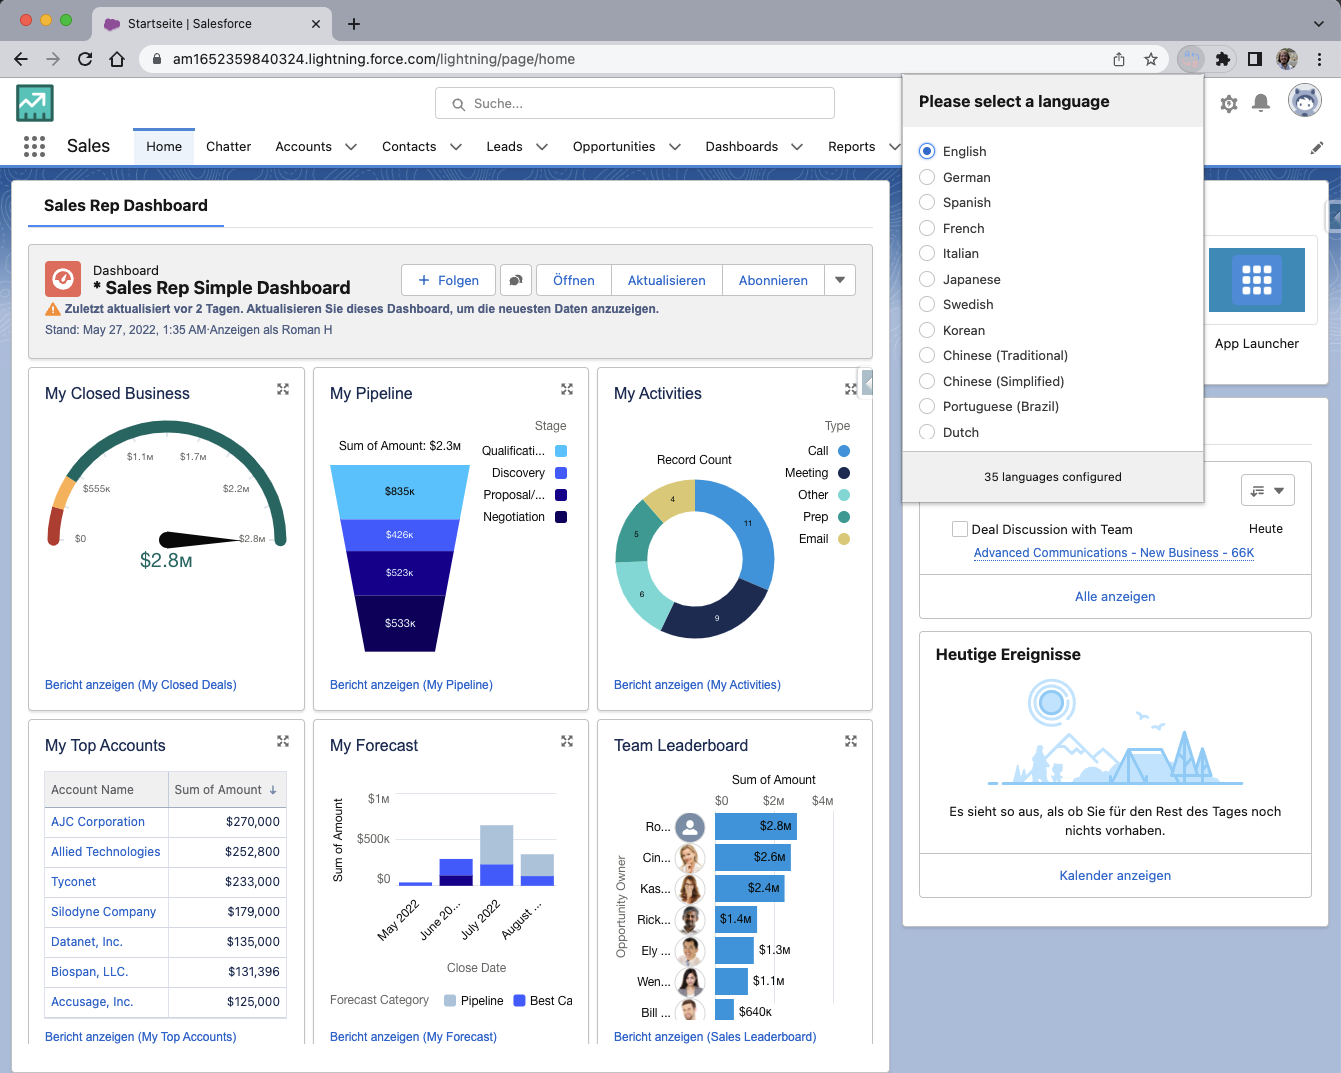This screenshot has height=1073, width=1341.
Task: Select English language radio button
Action: 927,151
